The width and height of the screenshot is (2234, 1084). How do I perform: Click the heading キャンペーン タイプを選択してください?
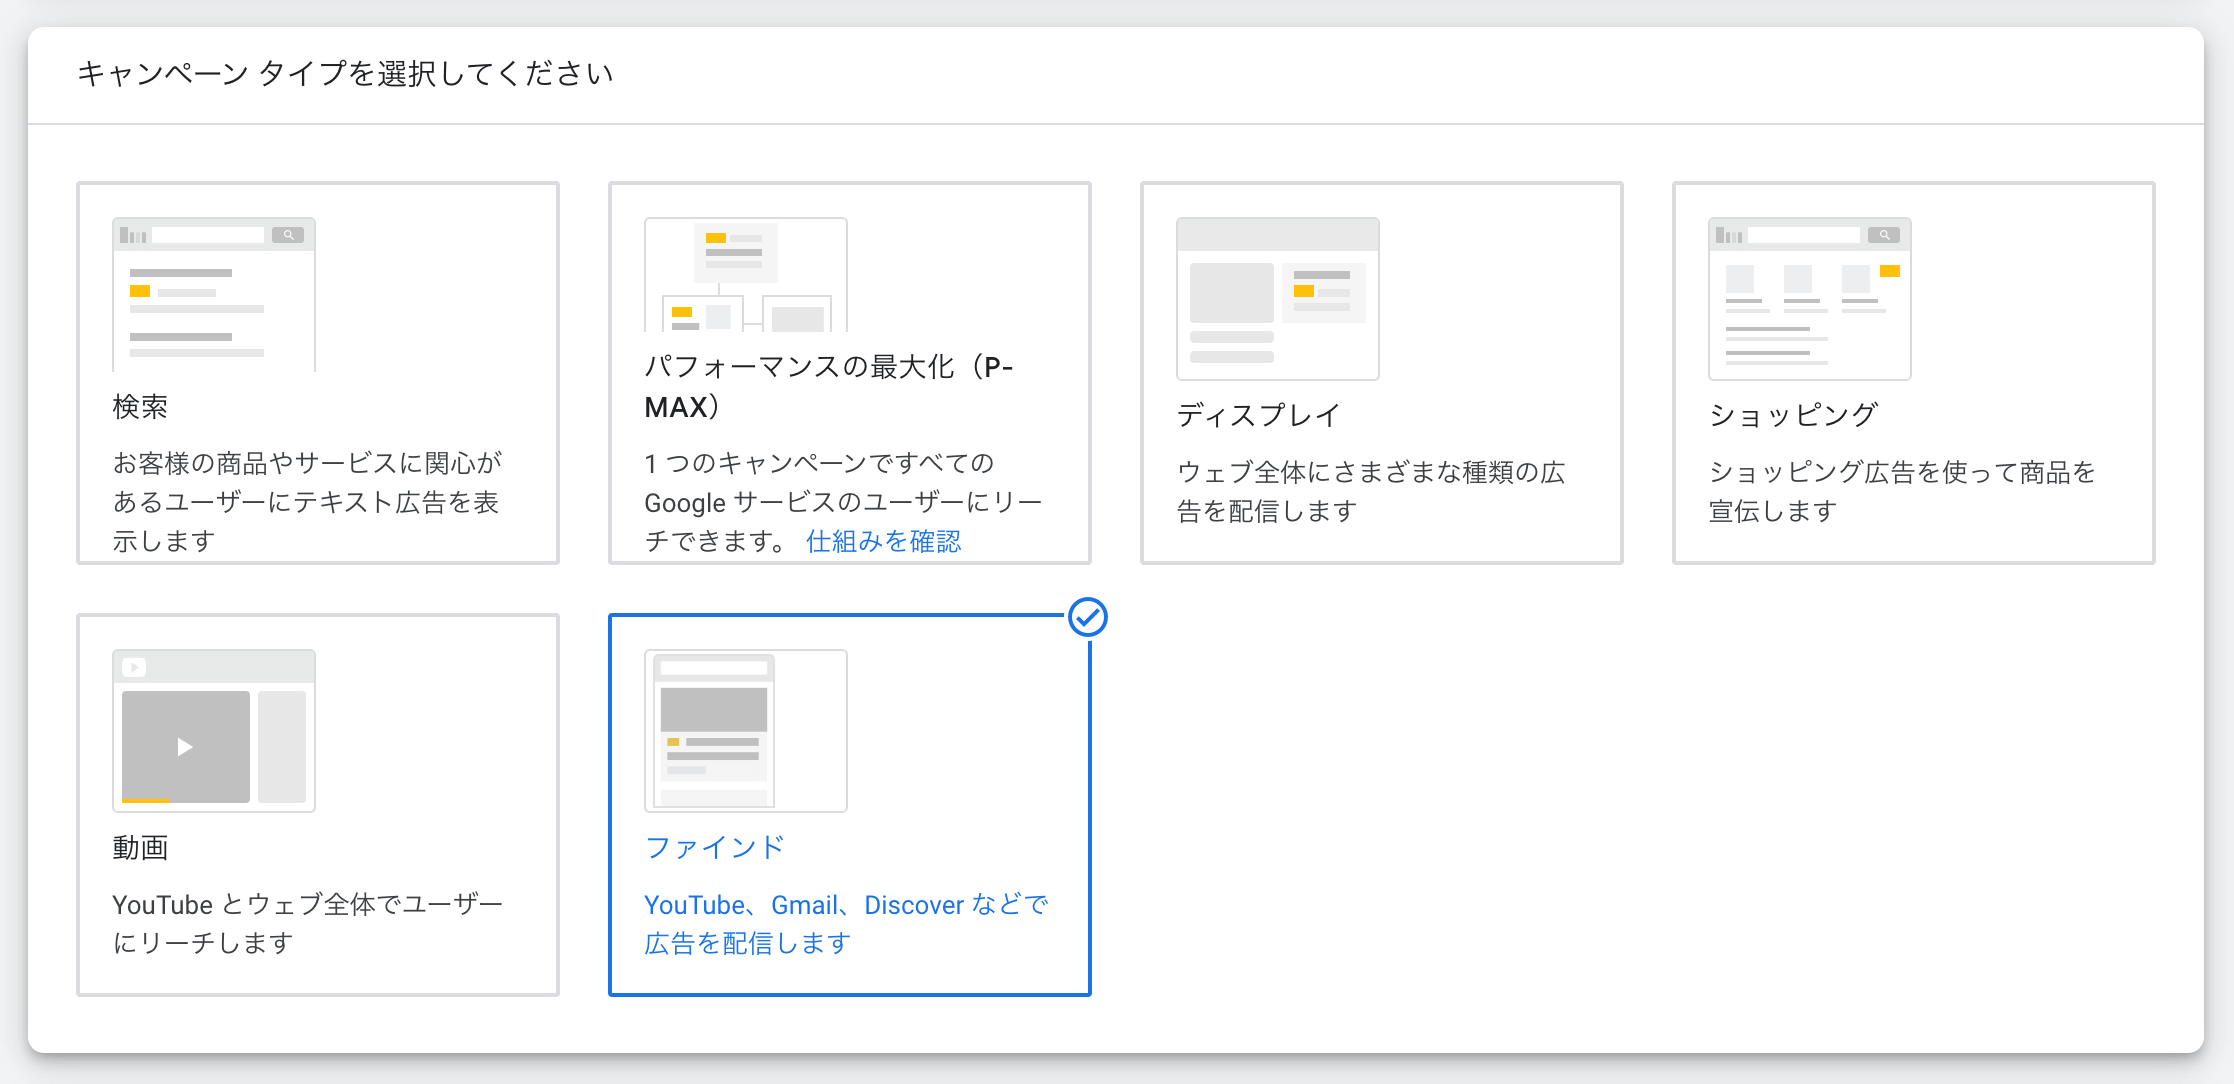pyautogui.click(x=345, y=74)
